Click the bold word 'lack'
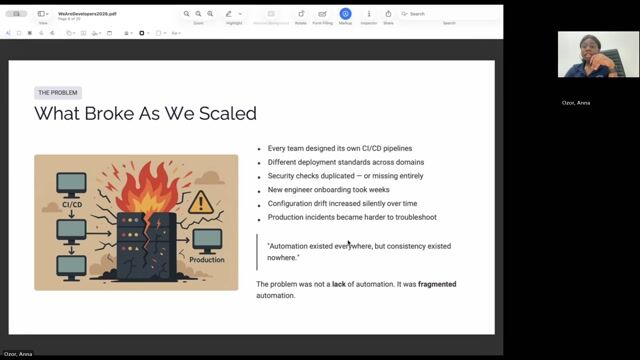Image resolution: width=640 pixels, height=360 pixels. (x=339, y=284)
